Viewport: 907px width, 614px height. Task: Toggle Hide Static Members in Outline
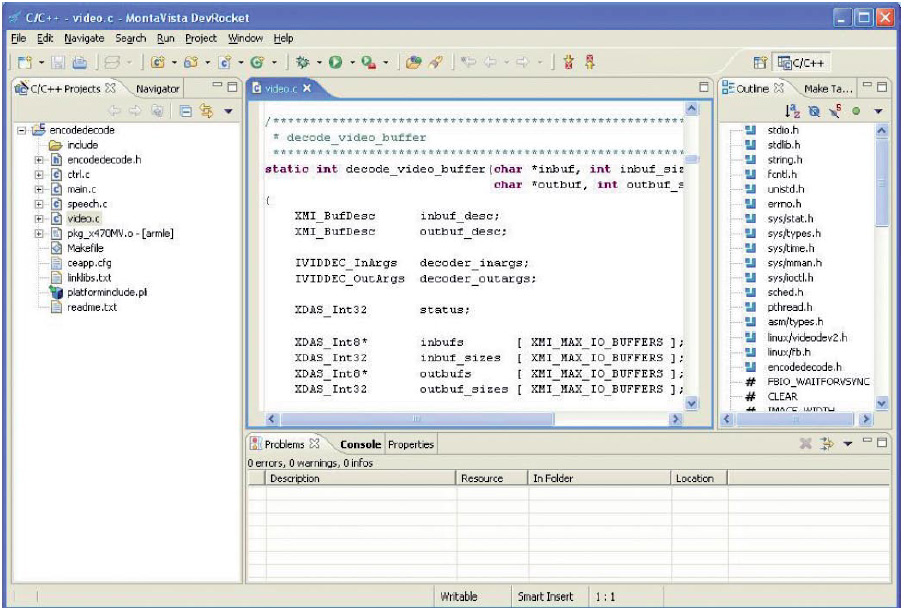(x=835, y=111)
